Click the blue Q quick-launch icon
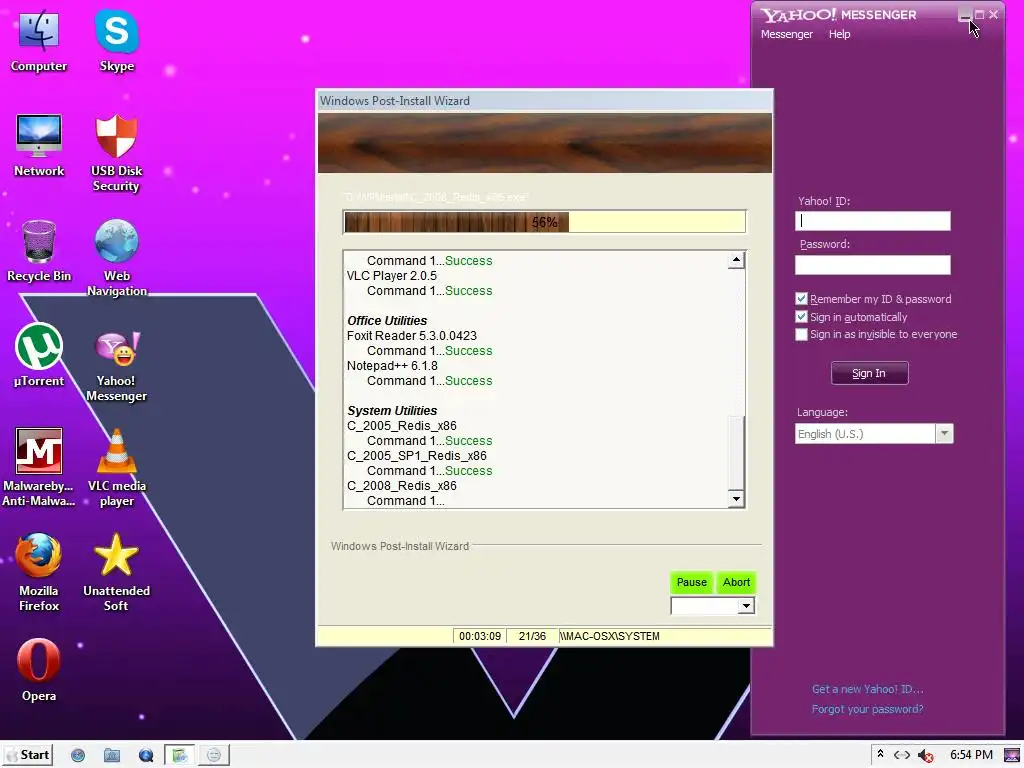The width and height of the screenshot is (1024, 768). pos(146,756)
